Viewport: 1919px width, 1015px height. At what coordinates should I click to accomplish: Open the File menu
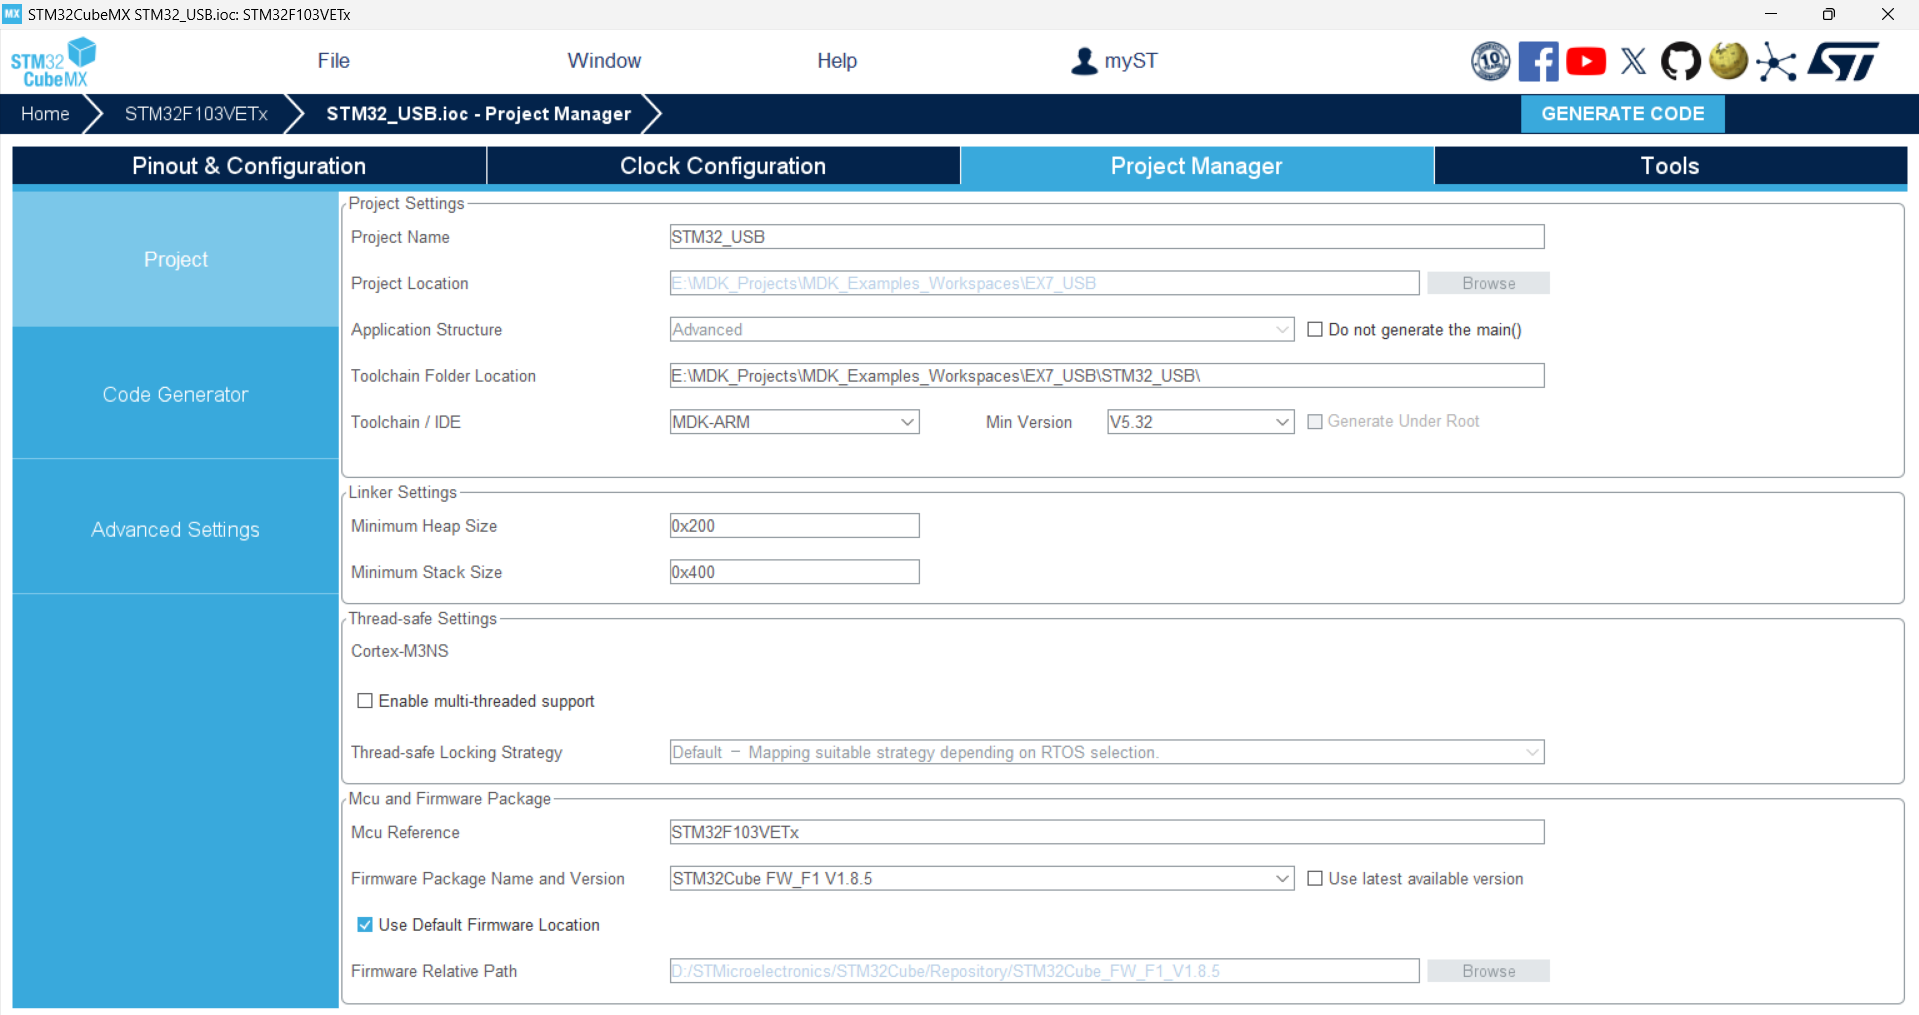coord(333,61)
